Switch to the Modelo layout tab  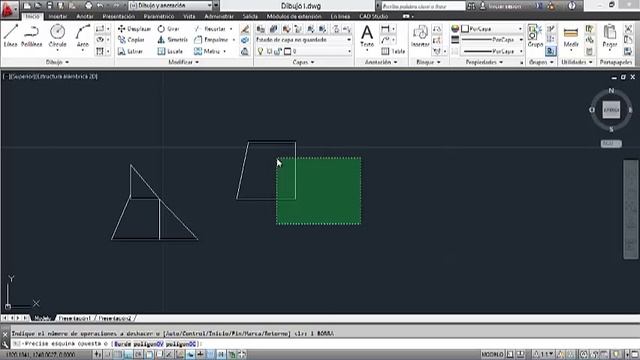click(x=42, y=318)
